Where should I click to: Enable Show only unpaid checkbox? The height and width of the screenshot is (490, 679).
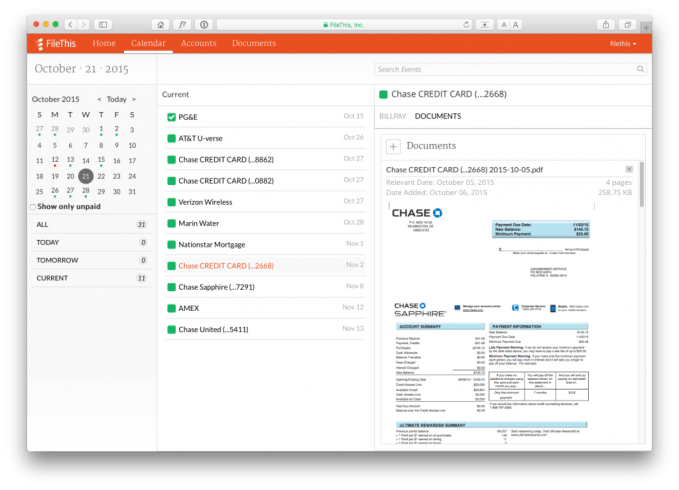(x=33, y=207)
